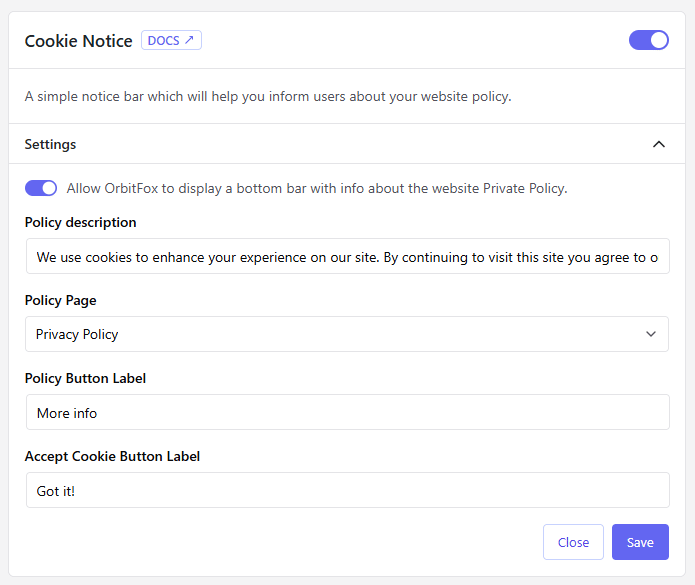Click the 'Policy description' field label

point(80,222)
